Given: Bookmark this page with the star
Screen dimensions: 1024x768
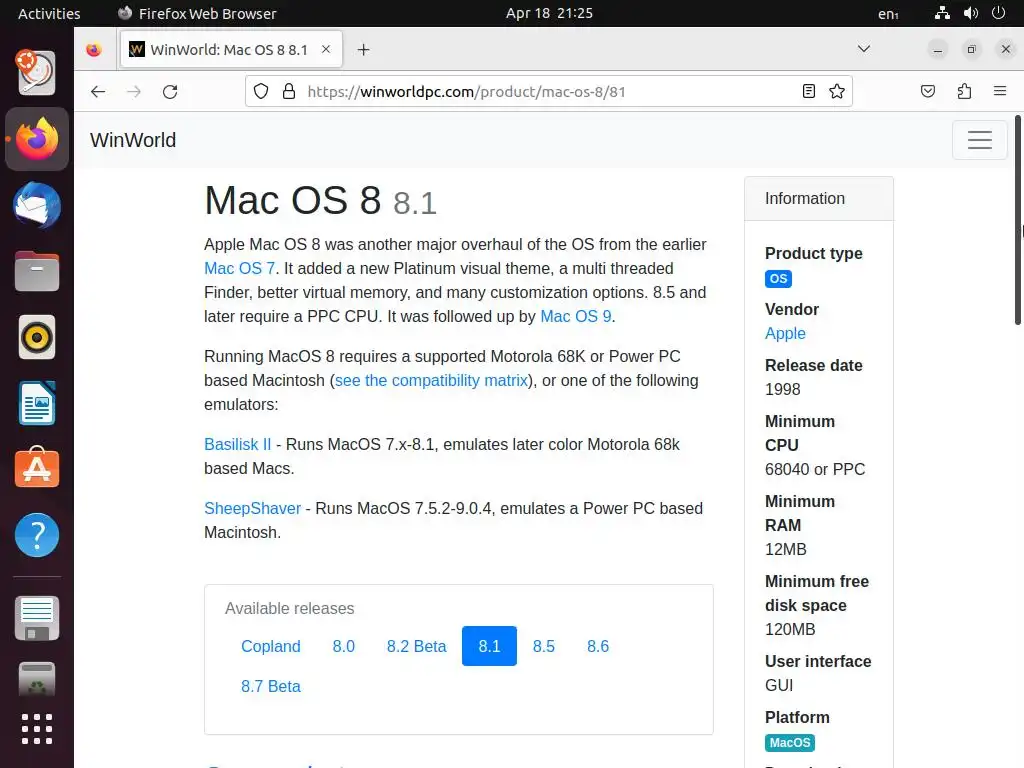Looking at the screenshot, I should [837, 91].
